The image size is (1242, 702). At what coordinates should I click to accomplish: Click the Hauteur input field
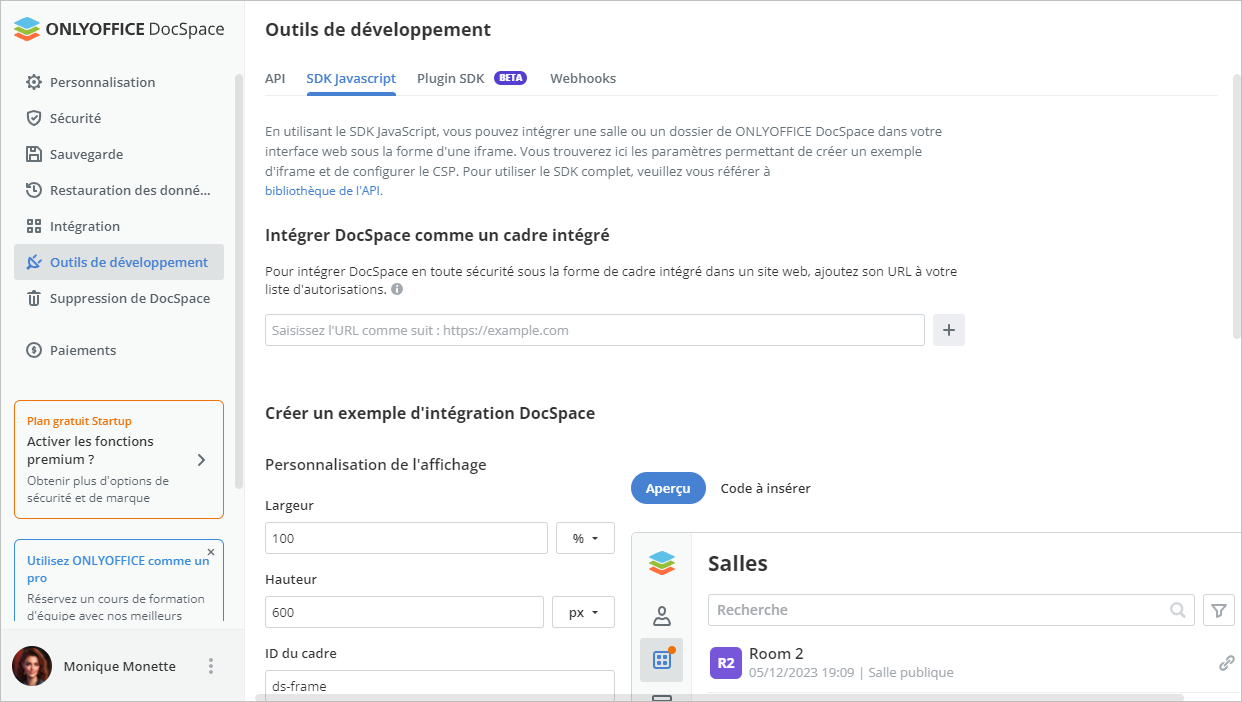point(404,612)
